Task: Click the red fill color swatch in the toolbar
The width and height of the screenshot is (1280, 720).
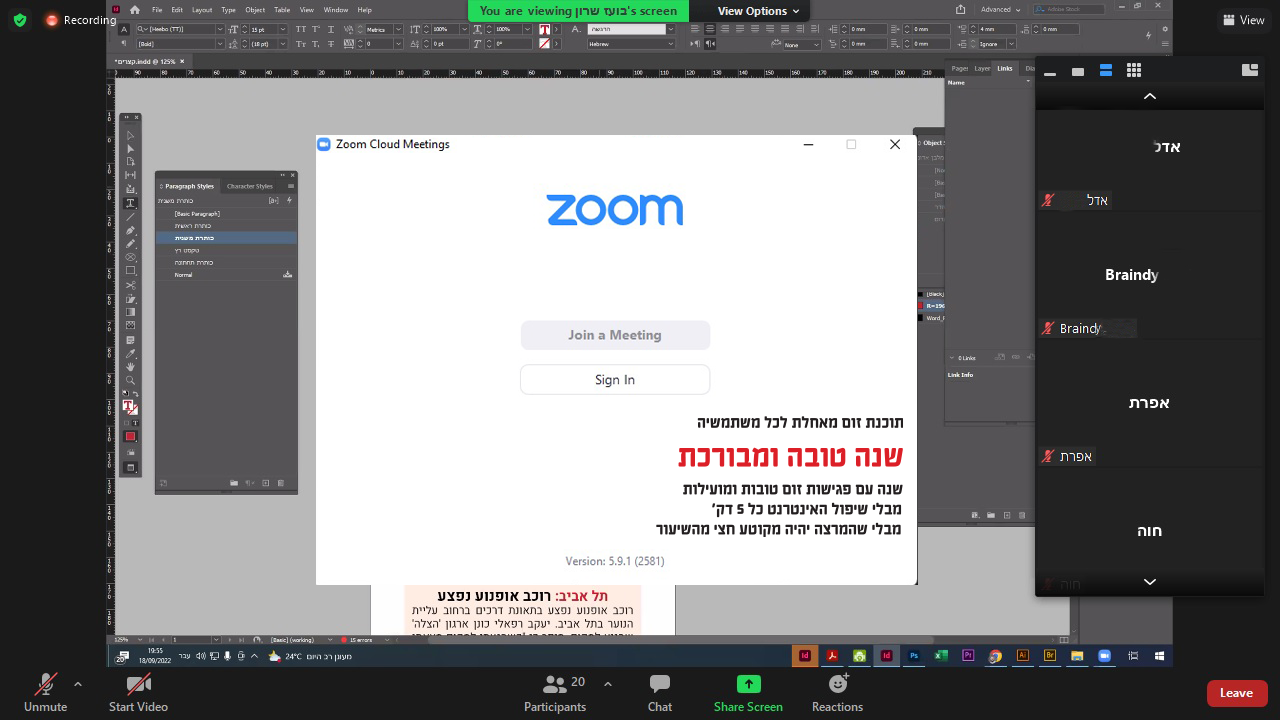Action: pyautogui.click(x=130, y=435)
